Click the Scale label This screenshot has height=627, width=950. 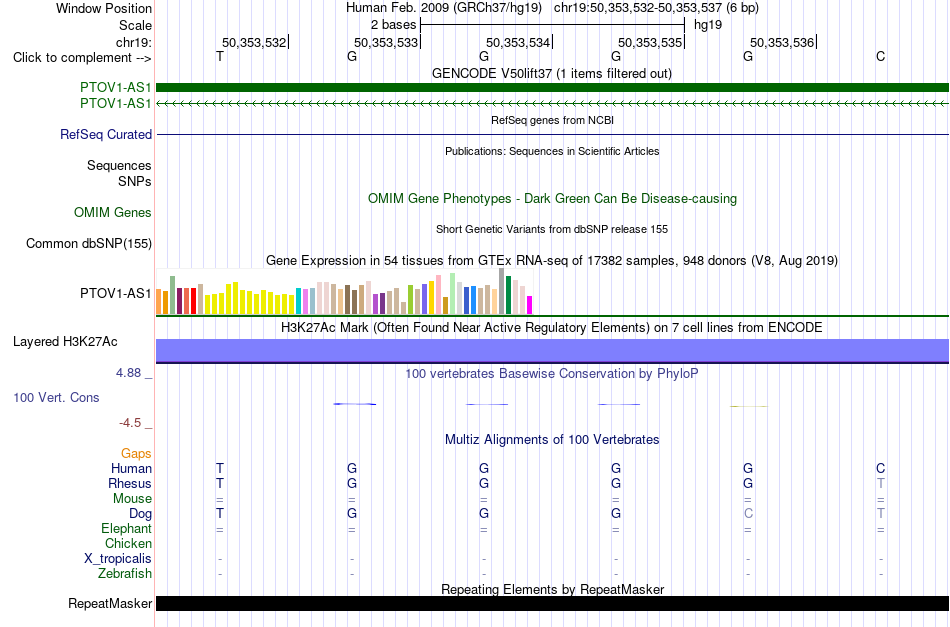click(135, 25)
